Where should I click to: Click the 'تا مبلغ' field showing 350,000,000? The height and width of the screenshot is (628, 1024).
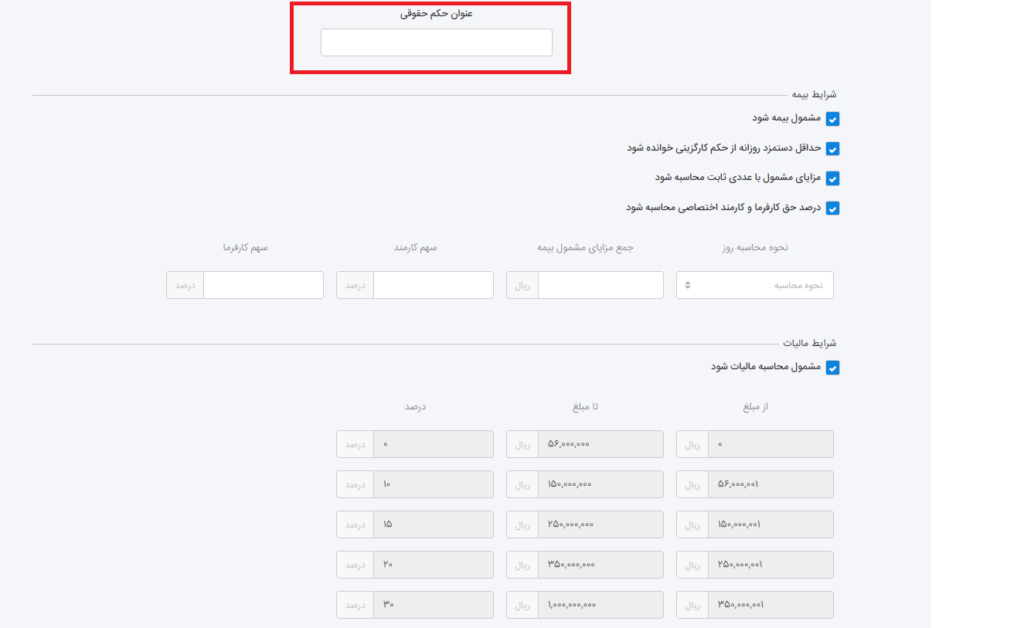pos(600,565)
